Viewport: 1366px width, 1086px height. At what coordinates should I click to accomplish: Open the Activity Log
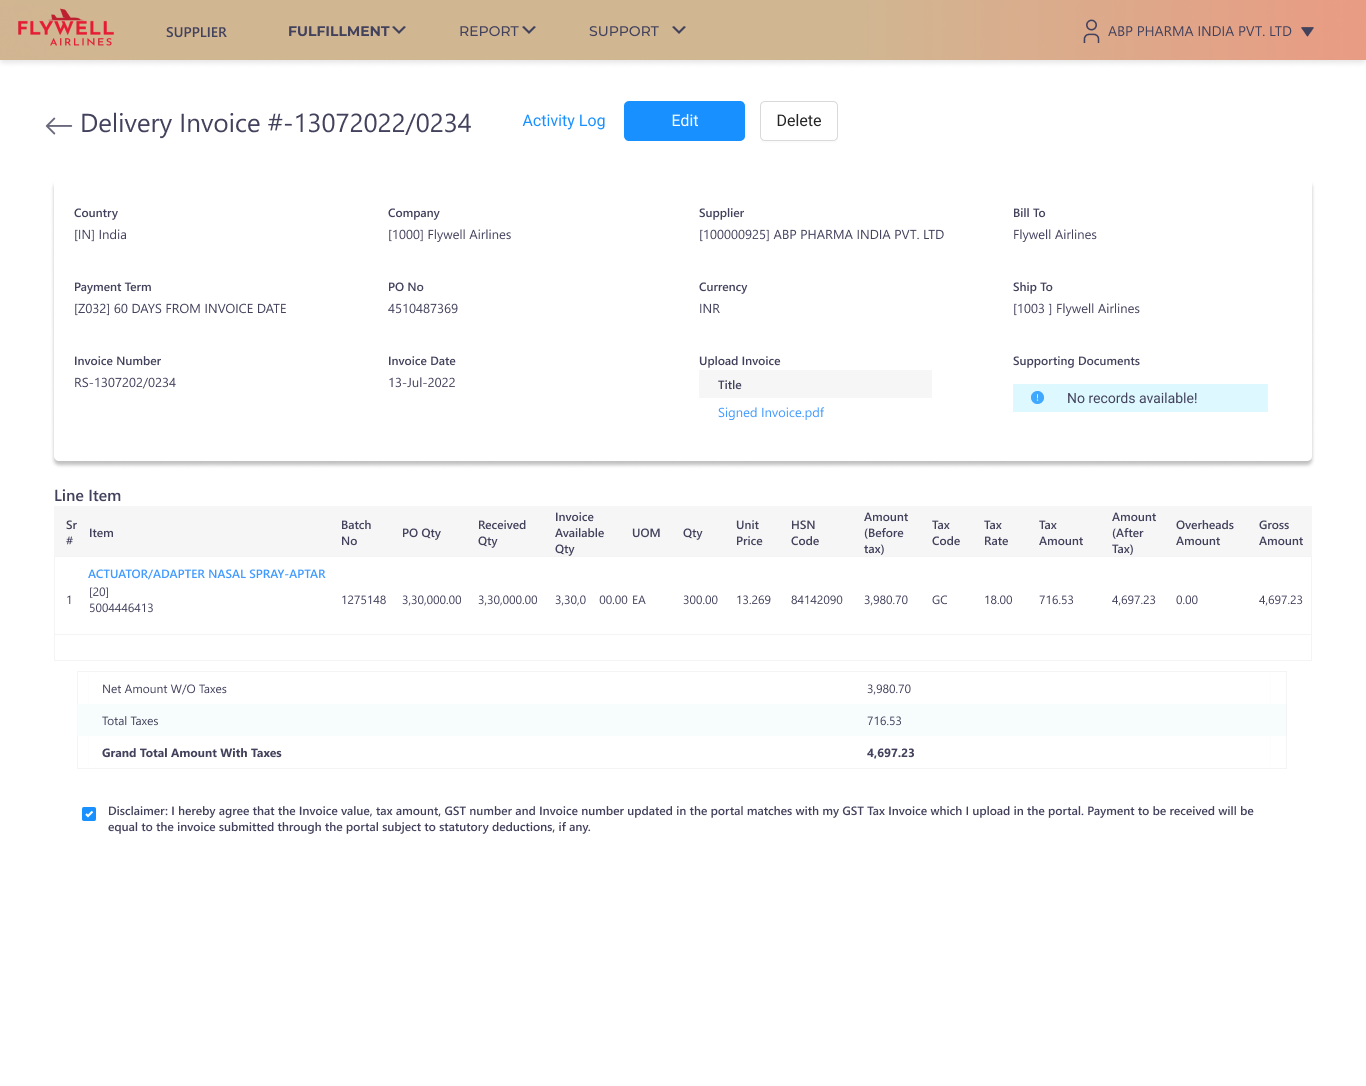click(x=563, y=120)
